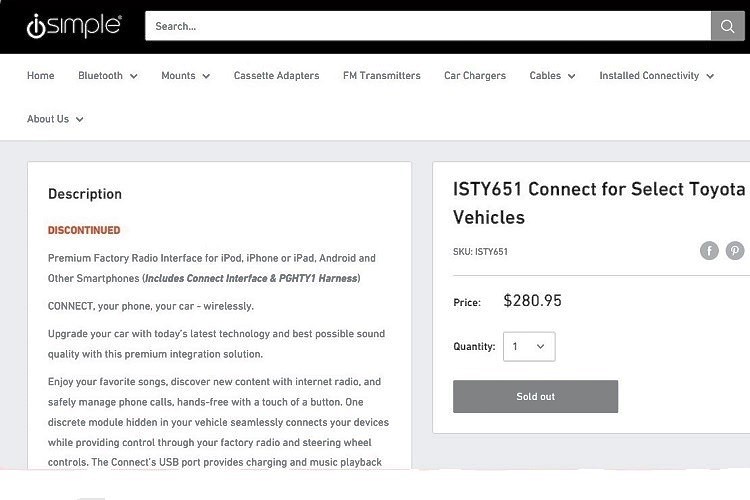Open the Quantity selector dropdown
Image resolution: width=750 pixels, height=500 pixels.
pyautogui.click(x=529, y=346)
